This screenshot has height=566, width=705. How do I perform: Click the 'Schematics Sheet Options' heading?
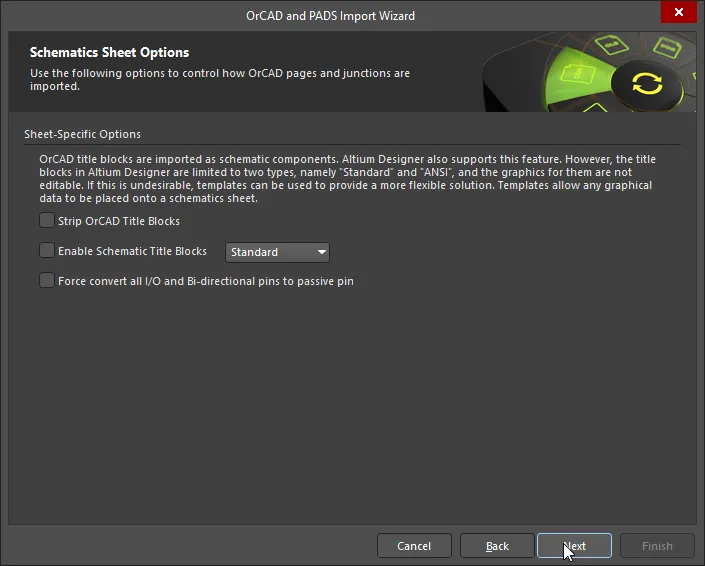tap(109, 53)
